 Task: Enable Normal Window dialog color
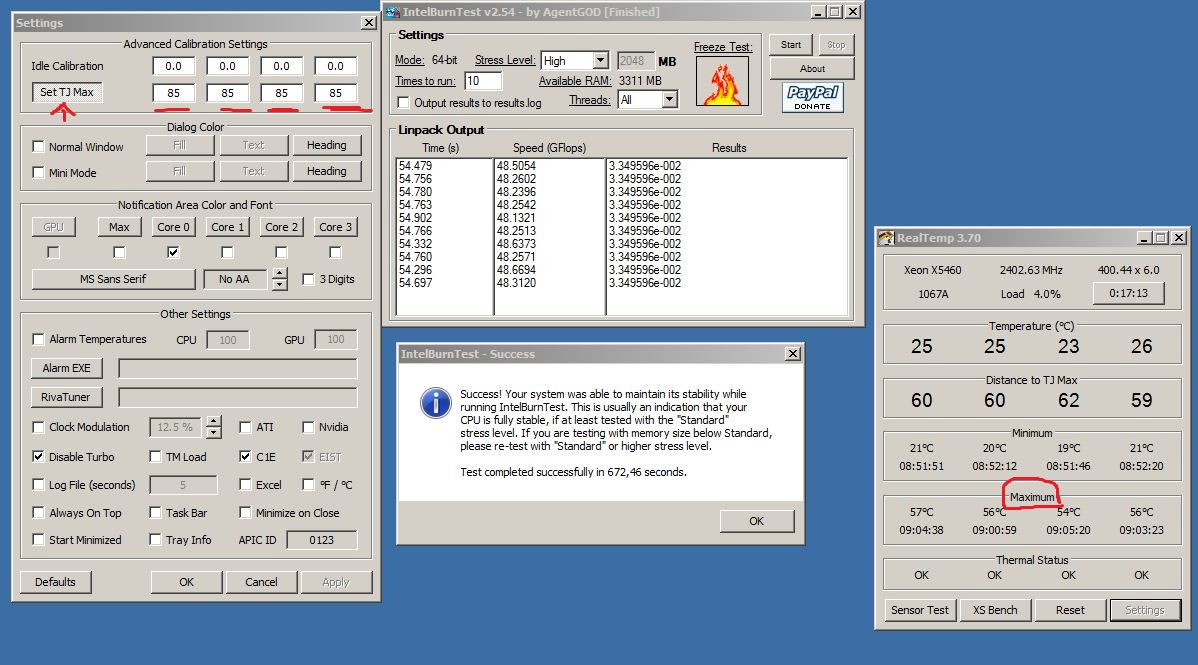pos(38,146)
